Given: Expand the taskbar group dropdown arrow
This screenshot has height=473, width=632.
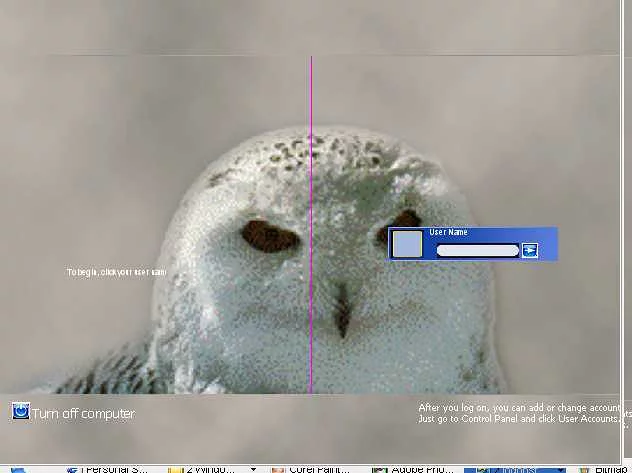Looking at the screenshot, I should [x=253, y=468].
